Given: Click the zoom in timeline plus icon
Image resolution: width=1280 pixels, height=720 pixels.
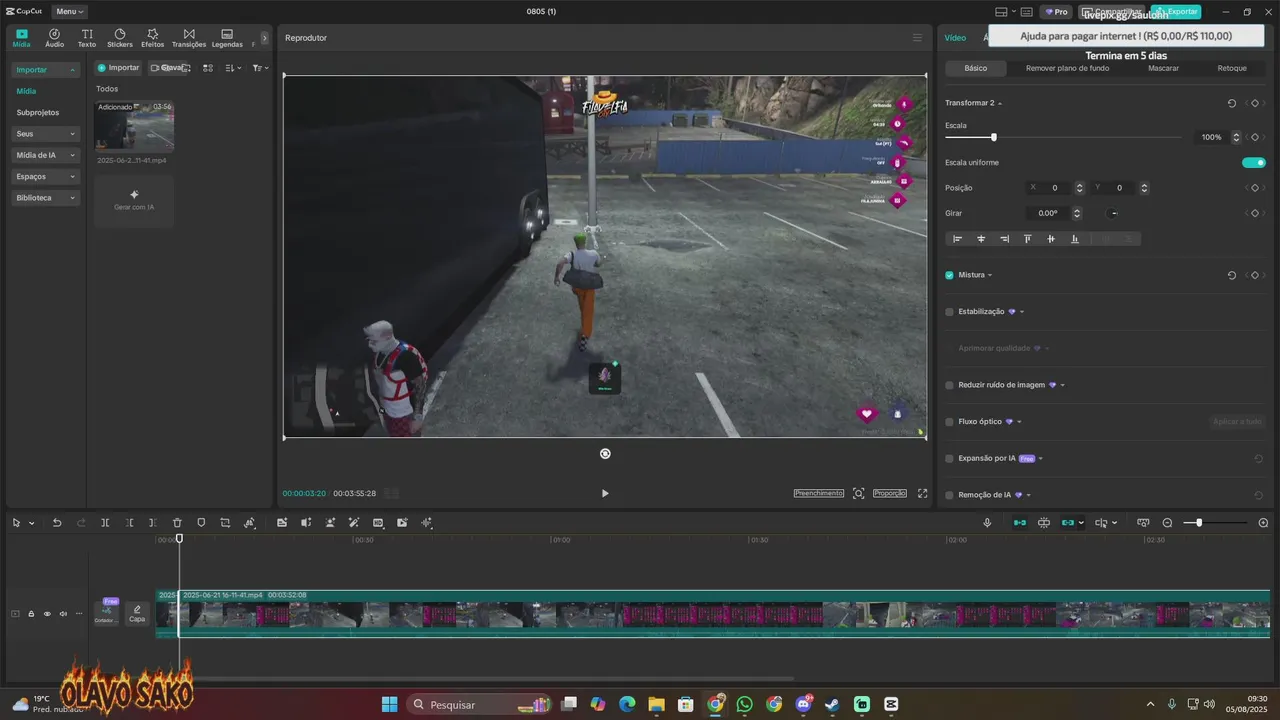Looking at the screenshot, I should coord(1263,523).
